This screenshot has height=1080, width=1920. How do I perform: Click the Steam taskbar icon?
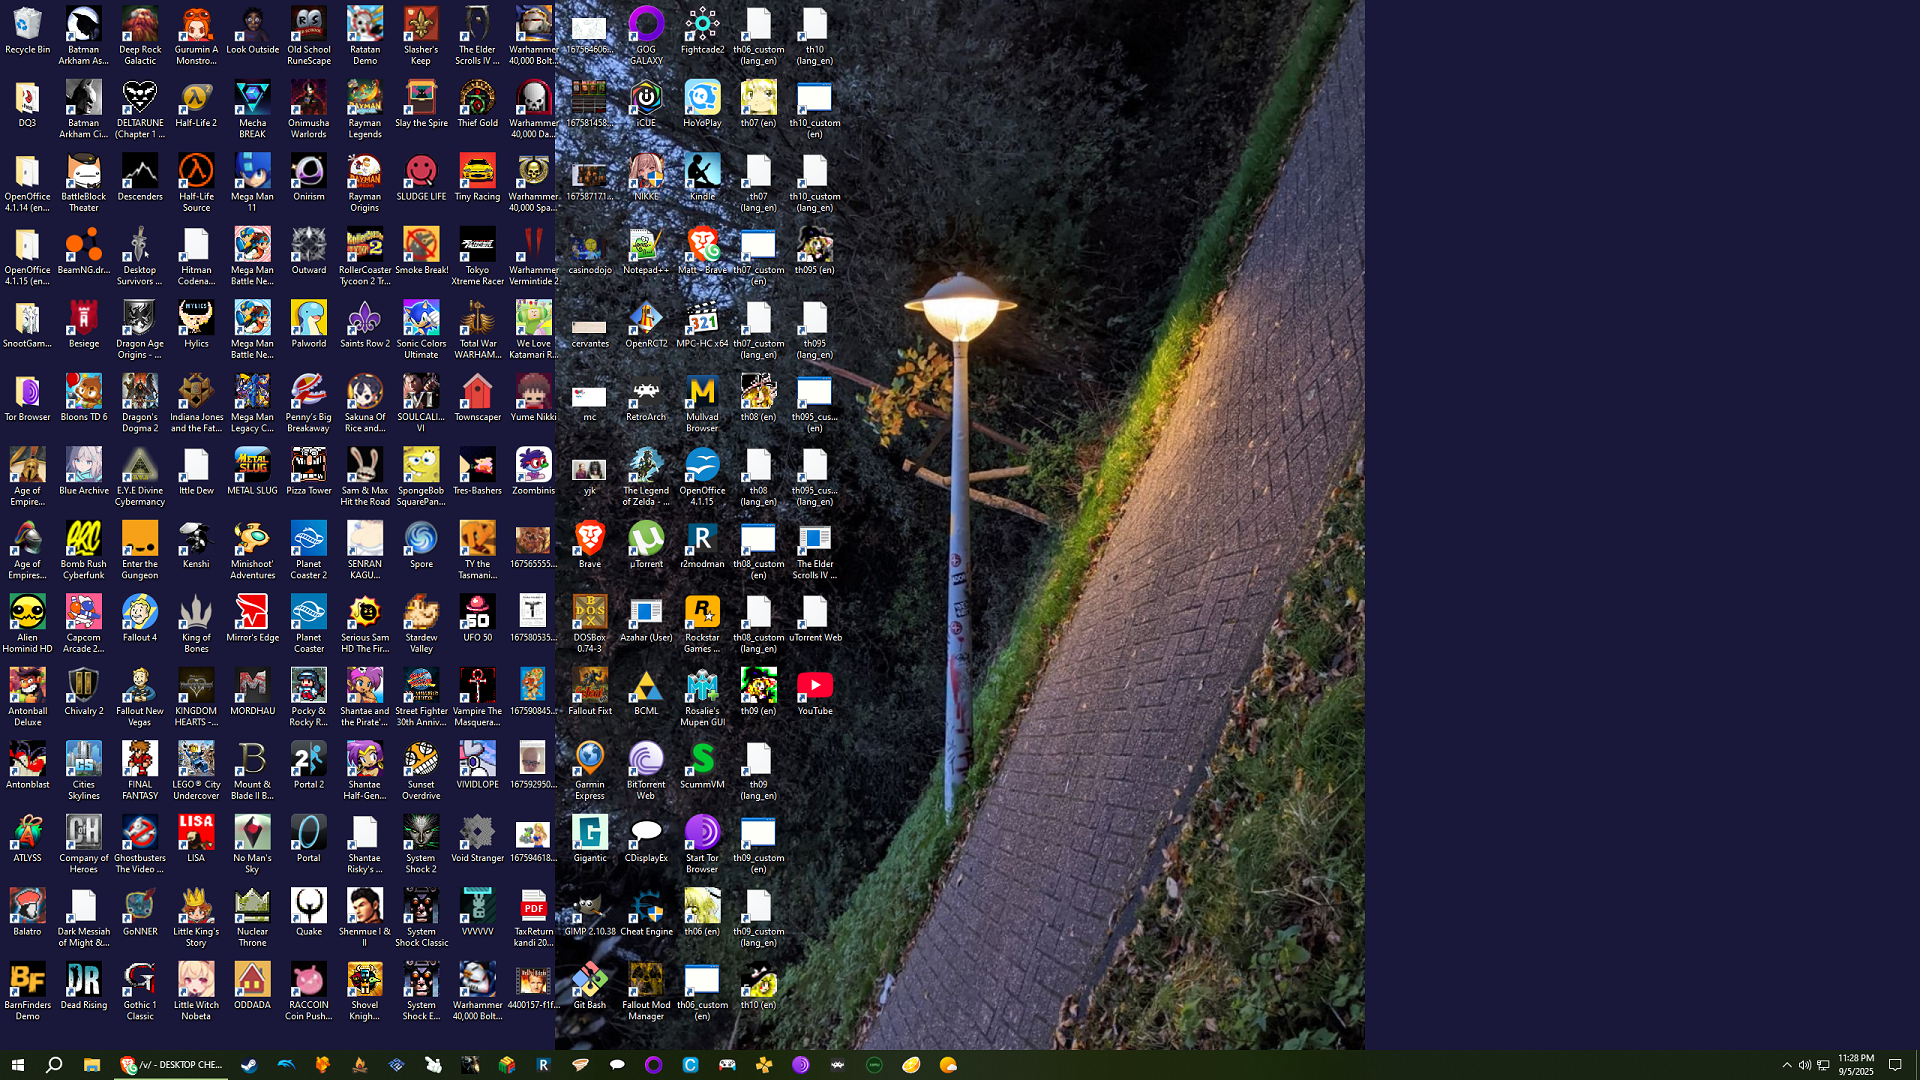coord(249,1065)
